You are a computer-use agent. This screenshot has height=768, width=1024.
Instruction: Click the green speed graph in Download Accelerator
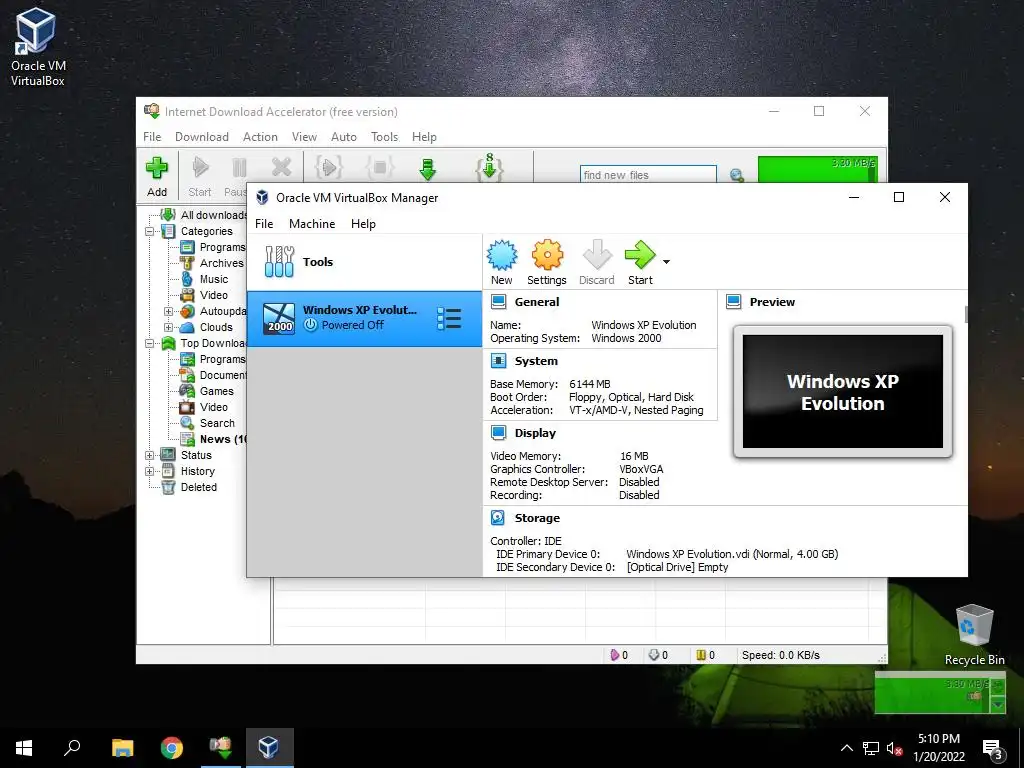coord(818,170)
